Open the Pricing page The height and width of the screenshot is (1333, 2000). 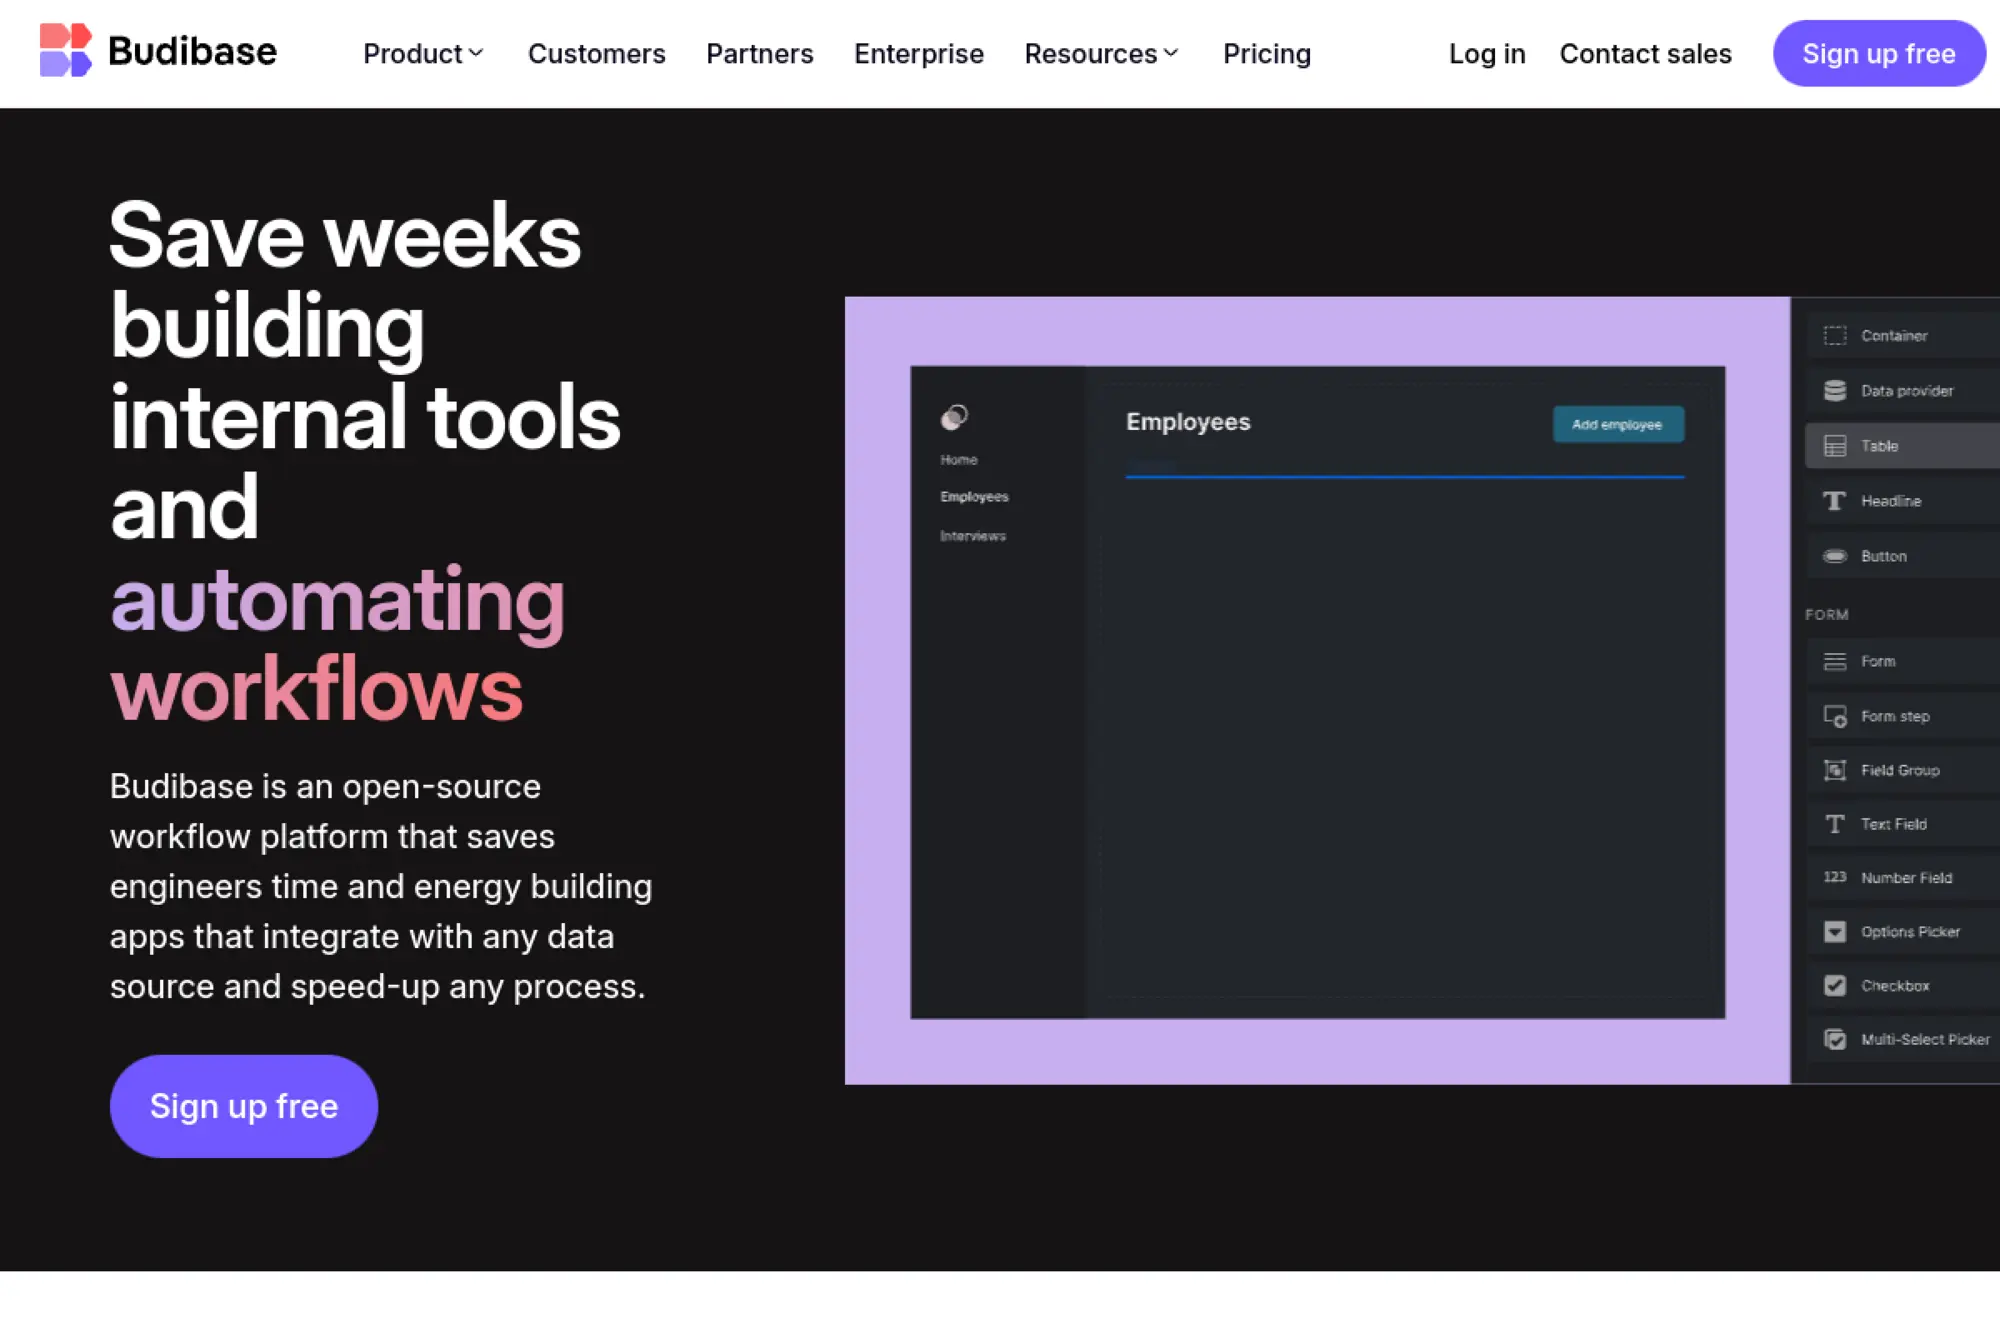[1266, 54]
